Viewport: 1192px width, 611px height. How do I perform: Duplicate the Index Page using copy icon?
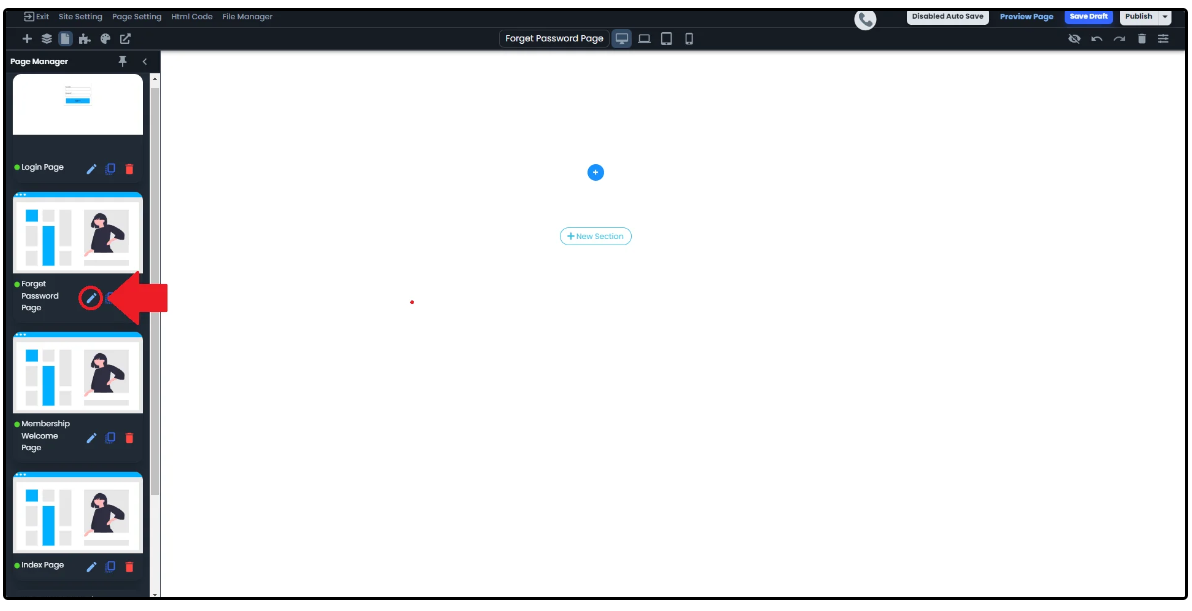point(110,567)
